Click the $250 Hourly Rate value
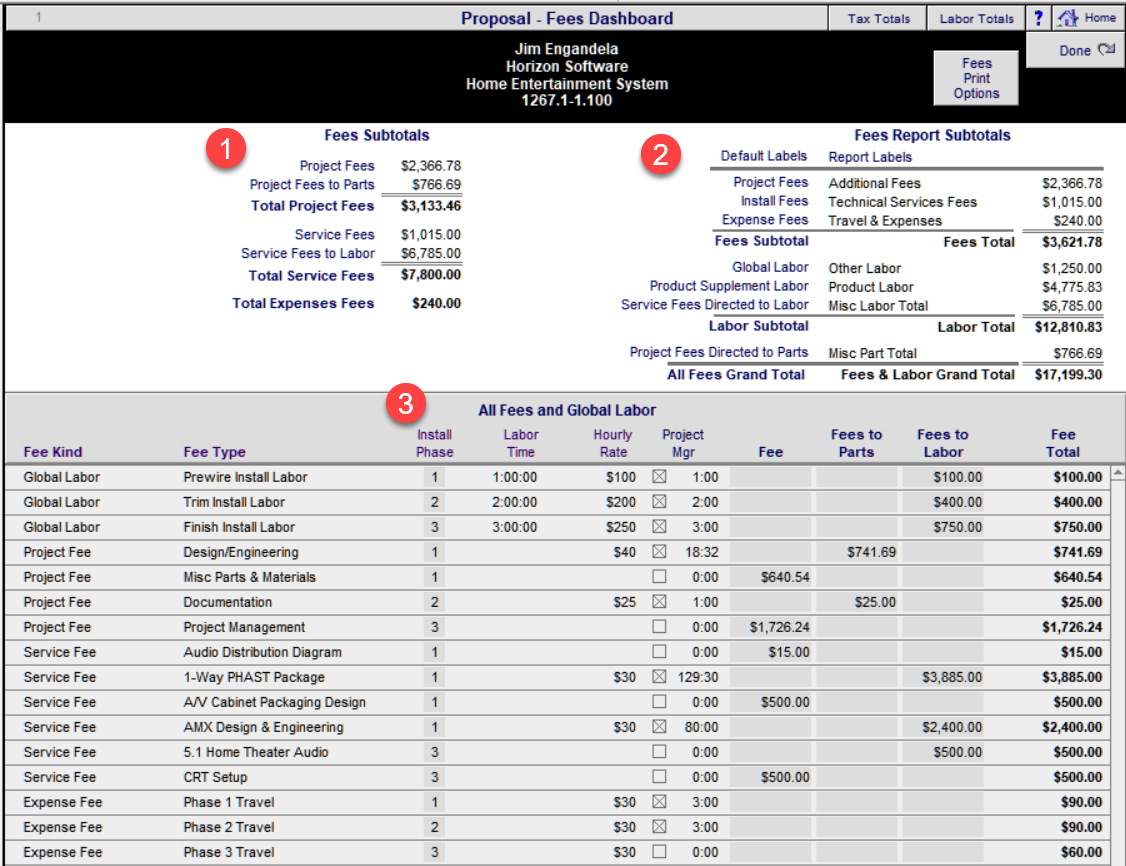Image resolution: width=1126 pixels, height=866 pixels. pyautogui.click(x=620, y=527)
